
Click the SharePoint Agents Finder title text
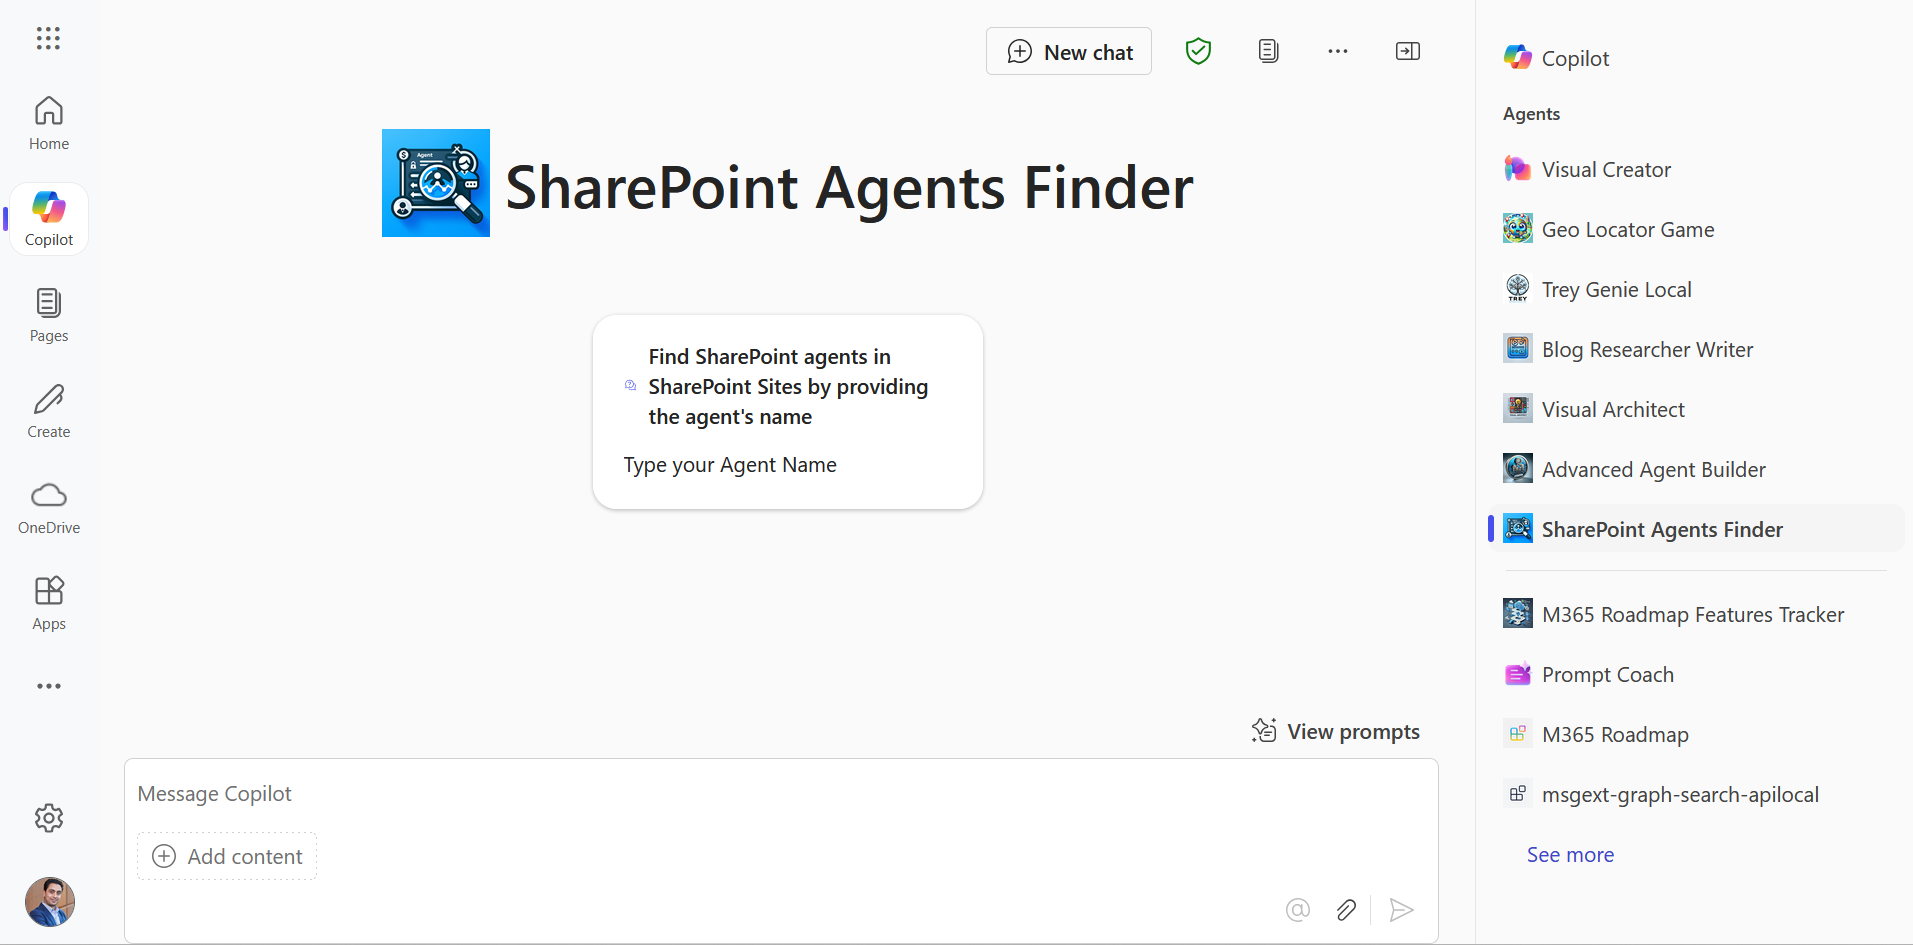coord(849,187)
